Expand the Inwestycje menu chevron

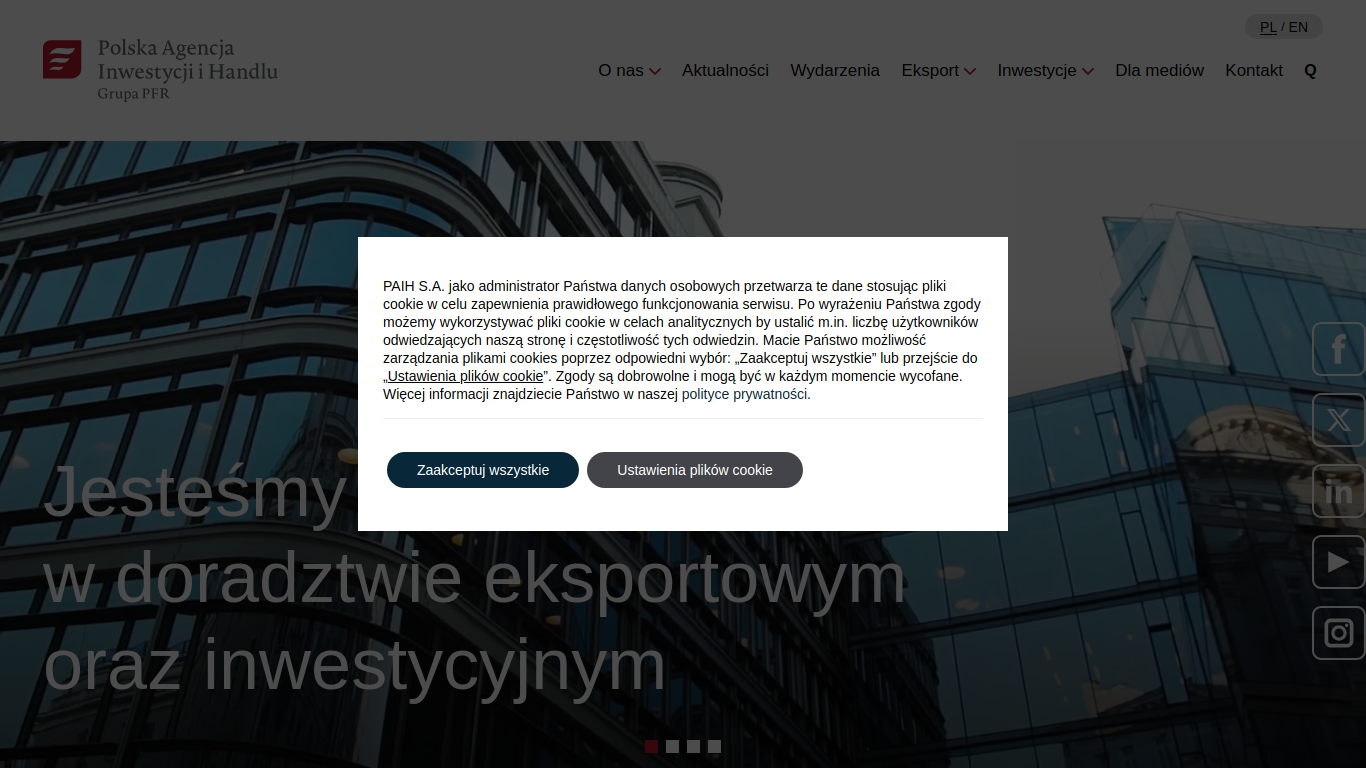[x=1088, y=71]
